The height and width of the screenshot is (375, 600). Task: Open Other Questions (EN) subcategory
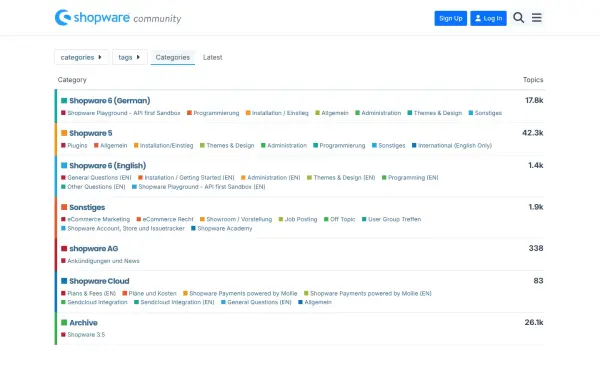click(x=96, y=187)
